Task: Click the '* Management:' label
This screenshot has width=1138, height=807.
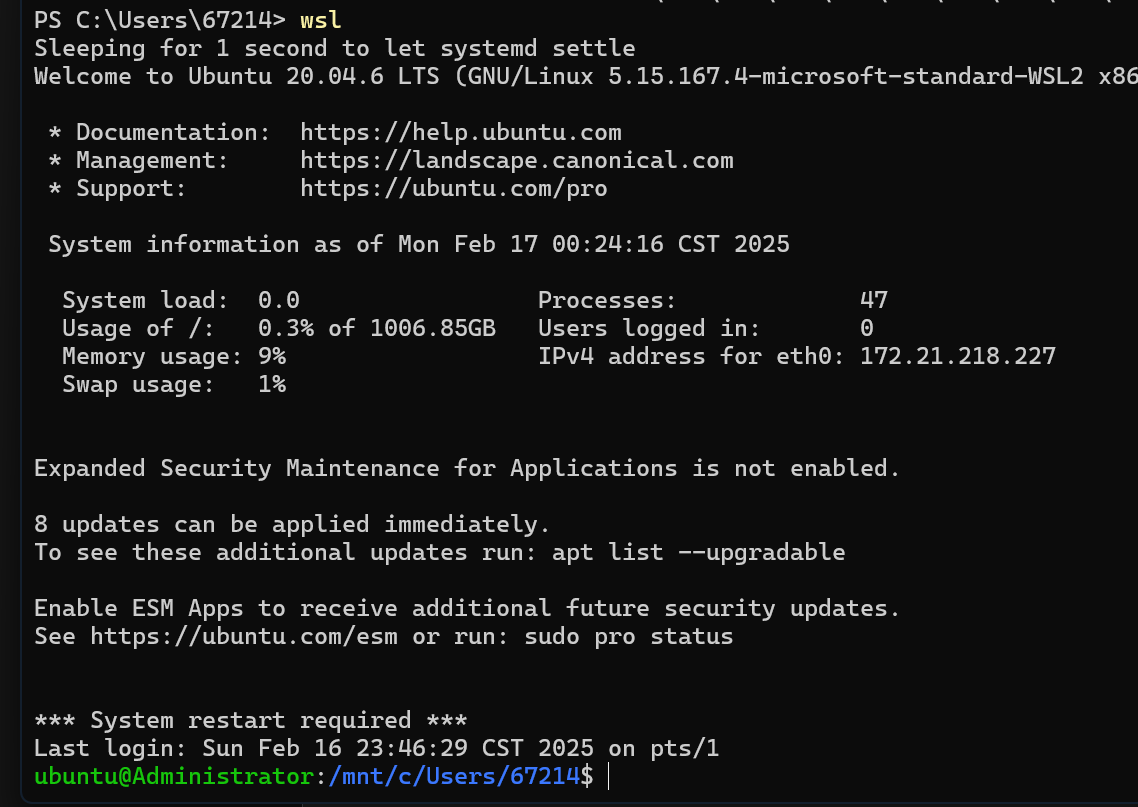Action: (x=139, y=160)
